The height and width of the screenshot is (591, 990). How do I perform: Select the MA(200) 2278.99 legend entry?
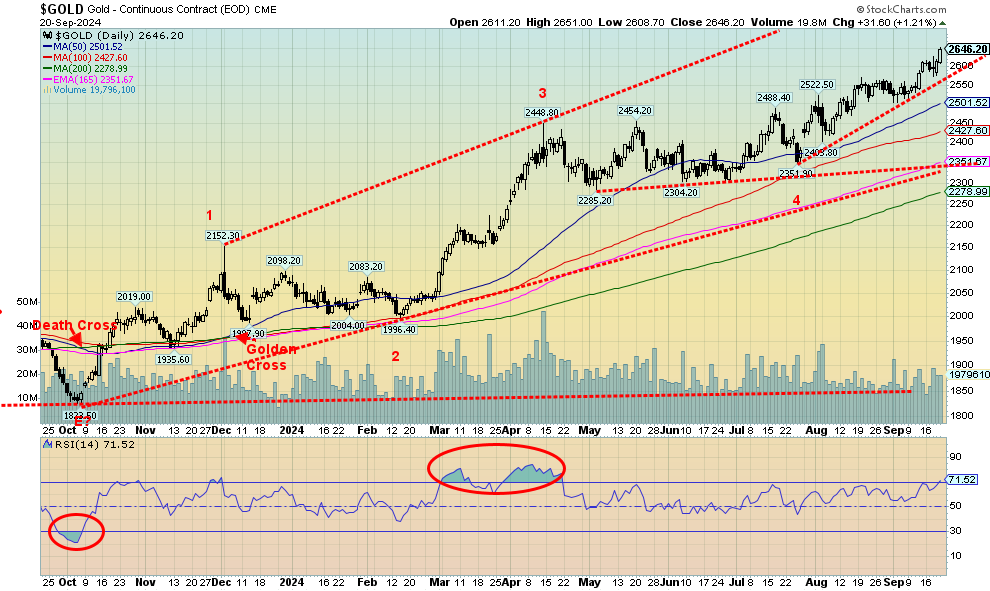tap(85, 68)
